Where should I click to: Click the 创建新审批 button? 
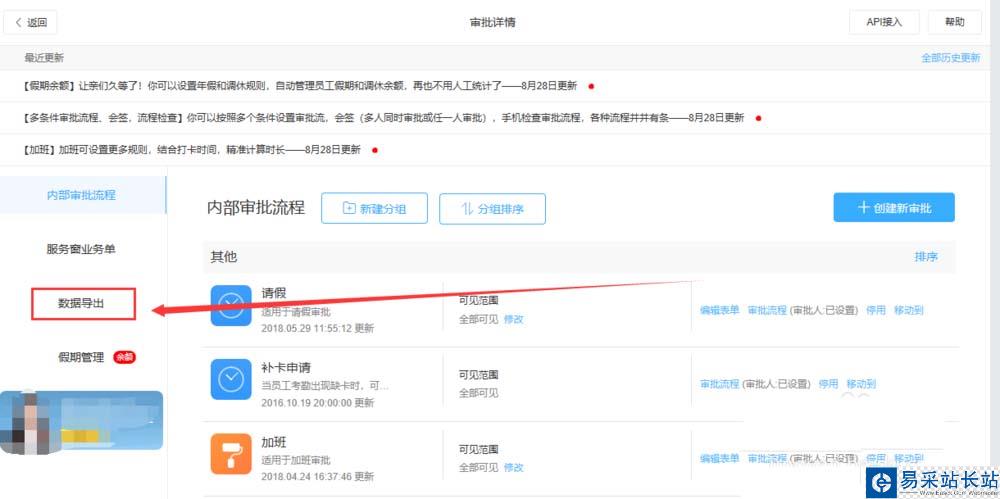pyautogui.click(x=894, y=207)
